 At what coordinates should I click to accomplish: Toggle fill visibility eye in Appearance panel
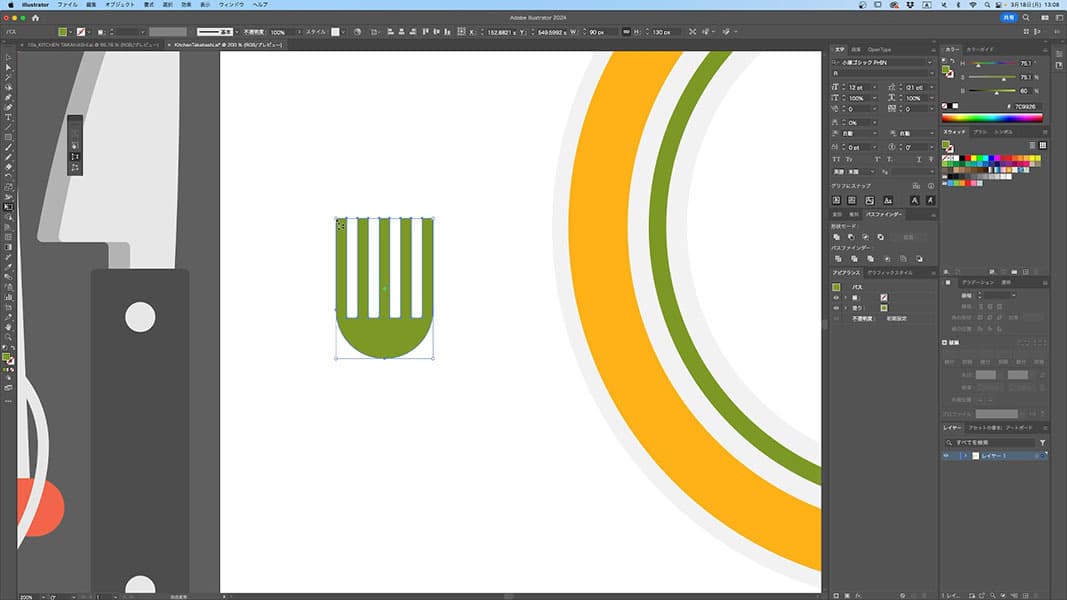coord(836,308)
